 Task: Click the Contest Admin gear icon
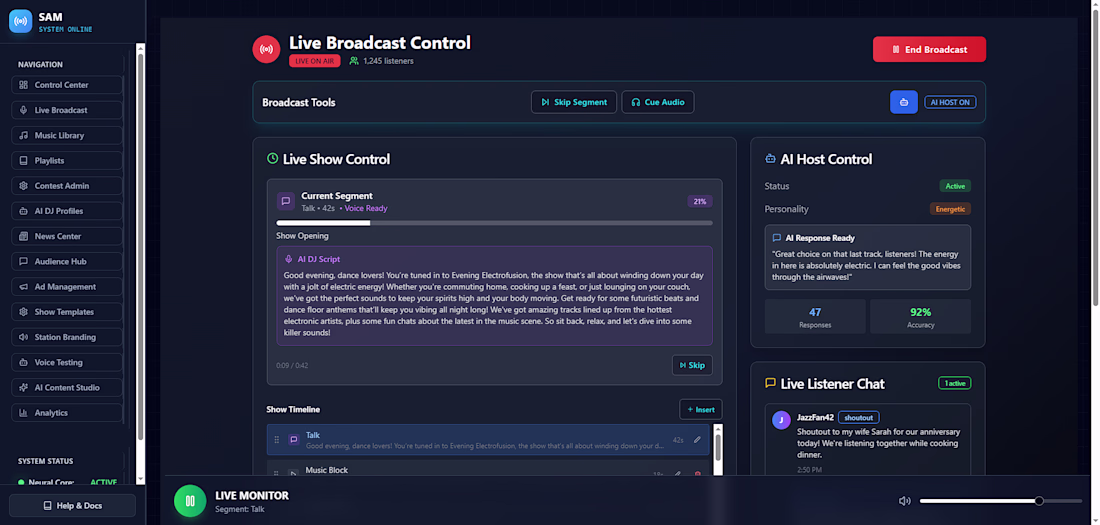pyautogui.click(x=23, y=186)
